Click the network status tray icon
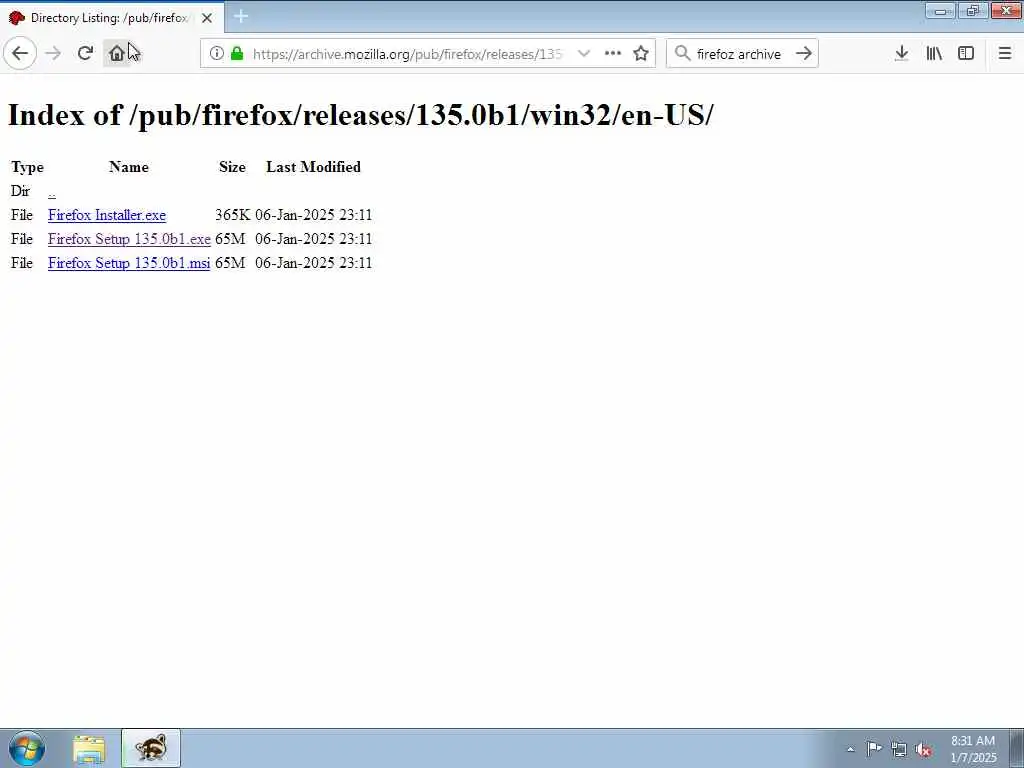The height and width of the screenshot is (768, 1024). [x=899, y=749]
